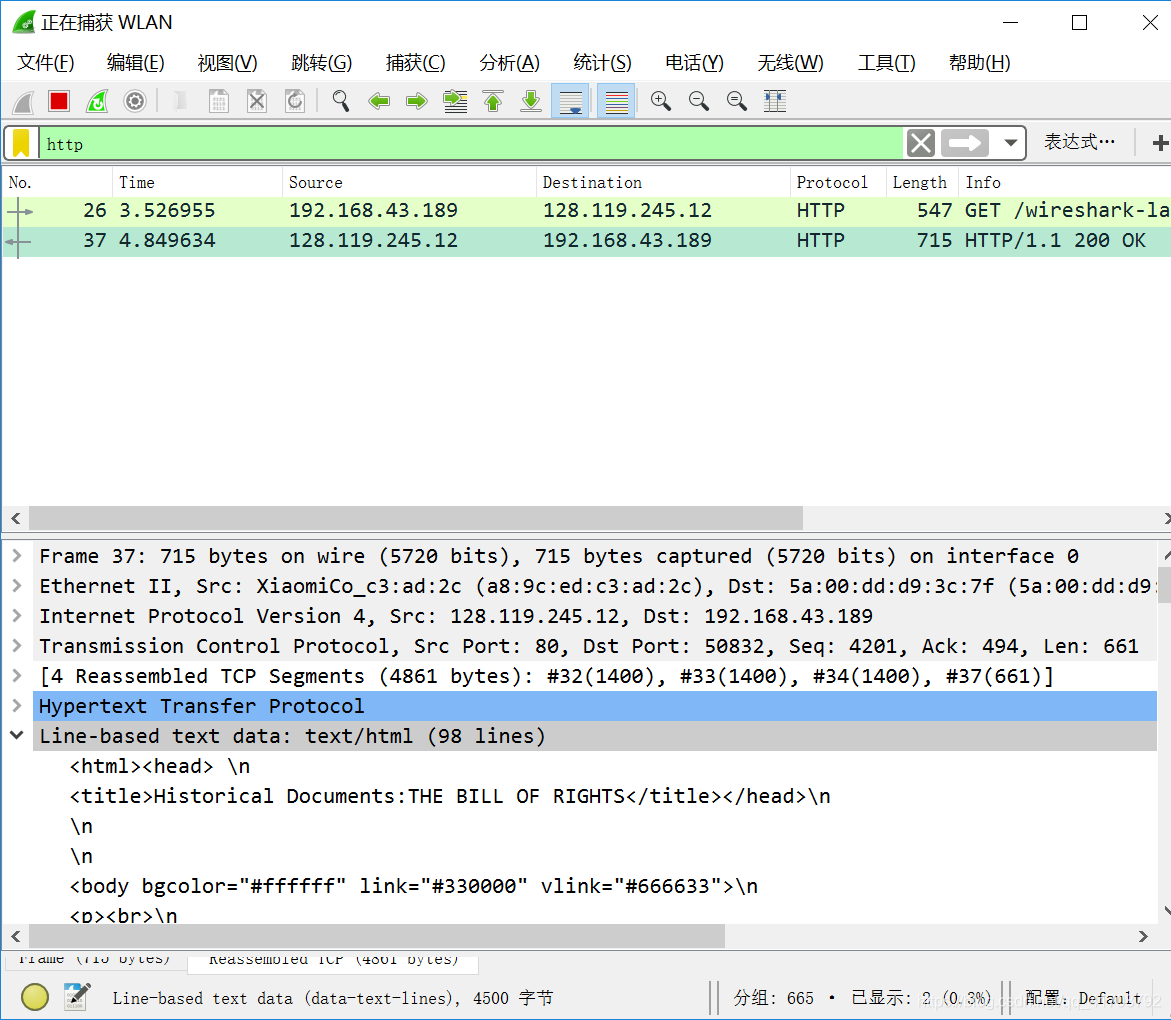
Task: Sort packets by the No. column header
Action: [x=58, y=182]
